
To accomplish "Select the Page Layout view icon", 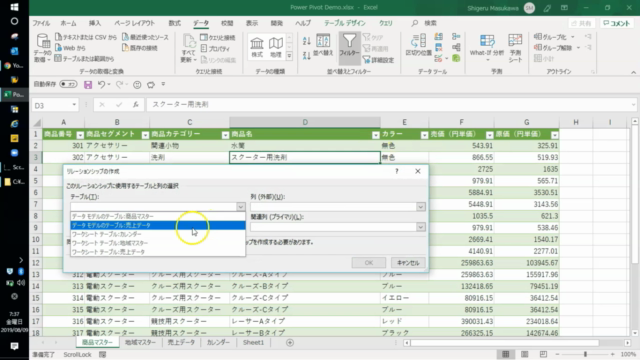I will [524, 354].
